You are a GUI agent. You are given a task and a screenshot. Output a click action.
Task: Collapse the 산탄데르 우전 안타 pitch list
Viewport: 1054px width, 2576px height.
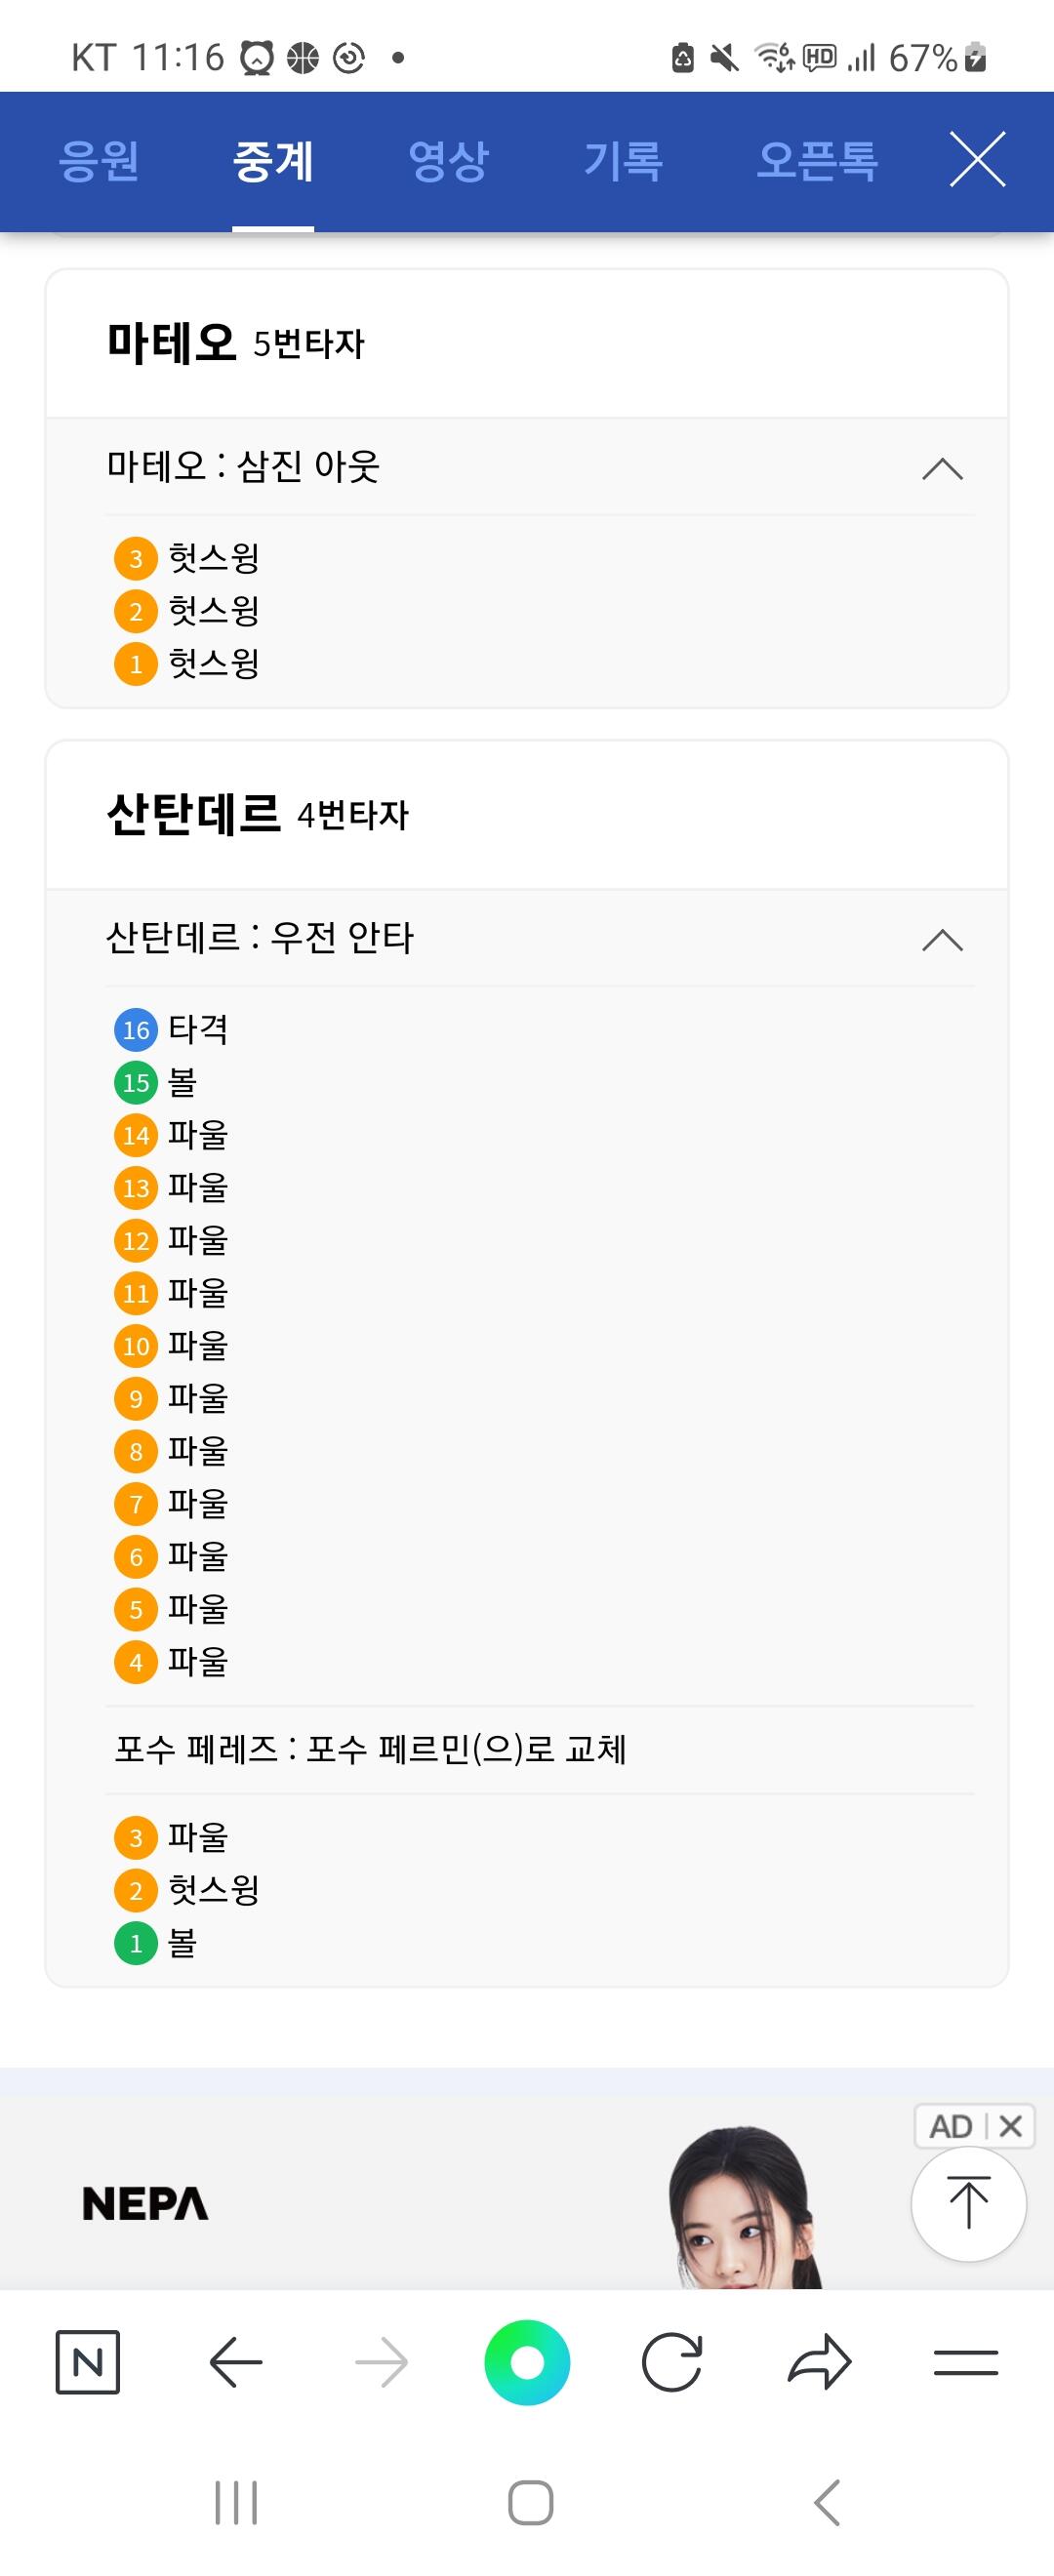click(x=942, y=939)
